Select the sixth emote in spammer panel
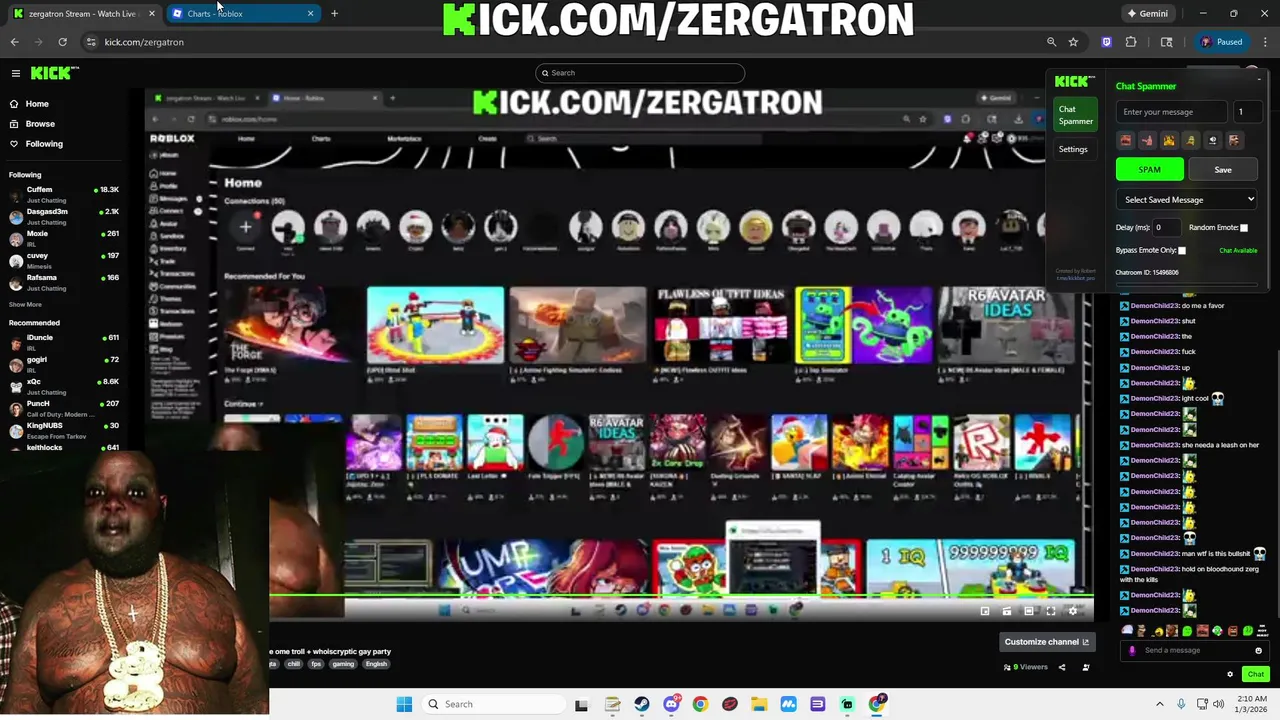 [x=1234, y=141]
